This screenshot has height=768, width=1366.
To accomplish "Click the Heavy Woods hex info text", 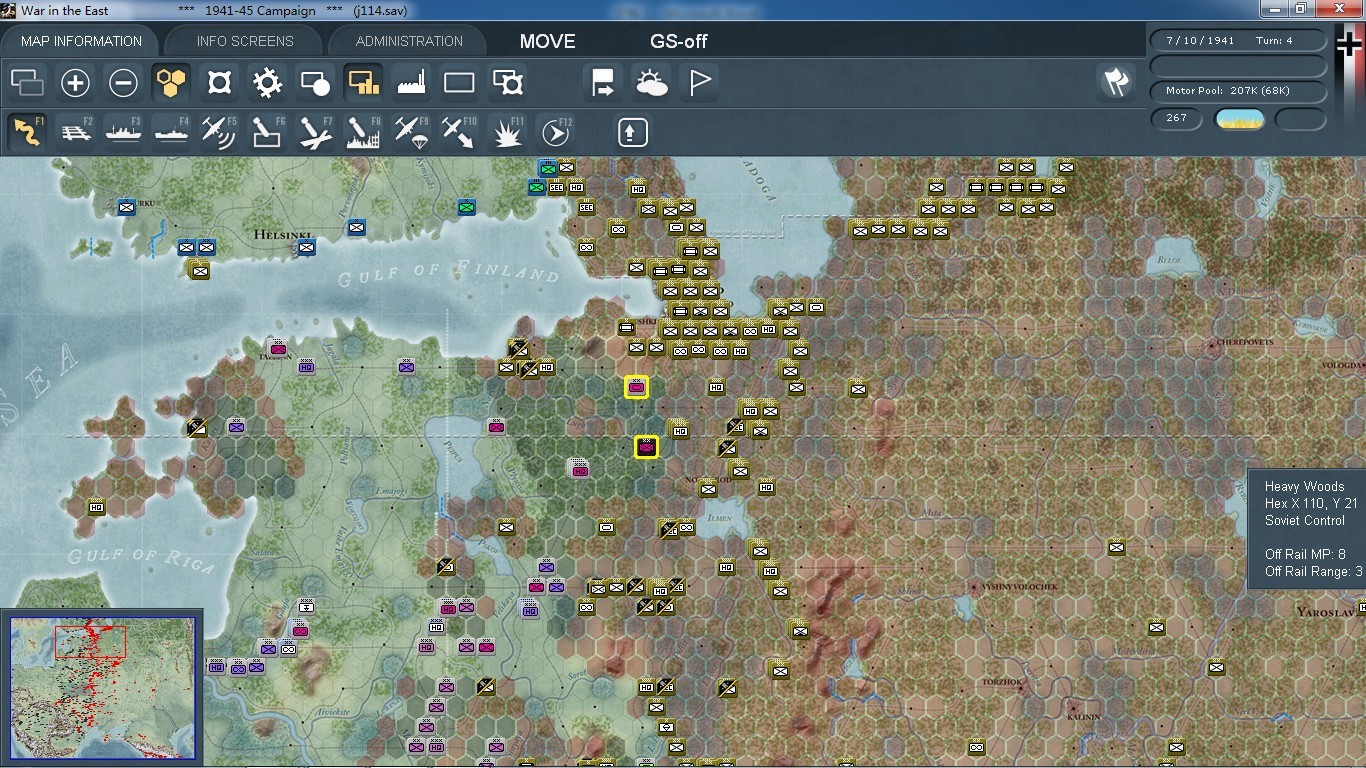I will (1304, 486).
